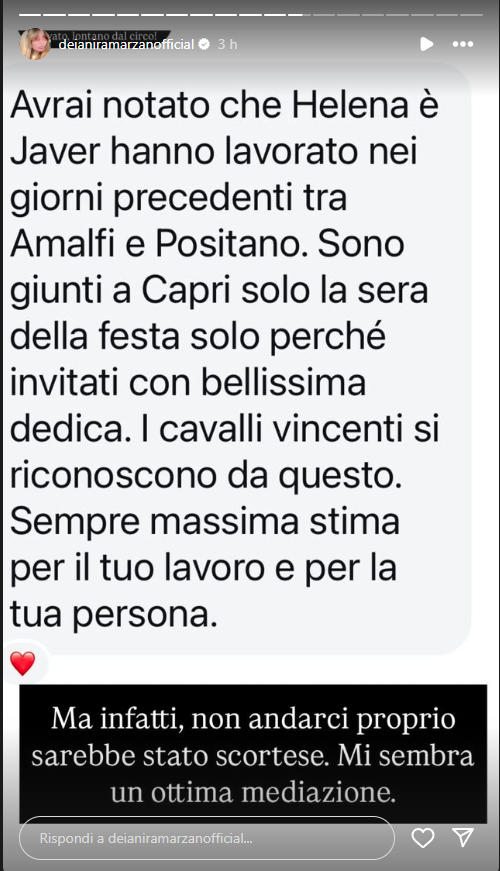Like the story with the heart outline icon
Screen dimensions: 500x871
pyautogui.click(x=423, y=838)
